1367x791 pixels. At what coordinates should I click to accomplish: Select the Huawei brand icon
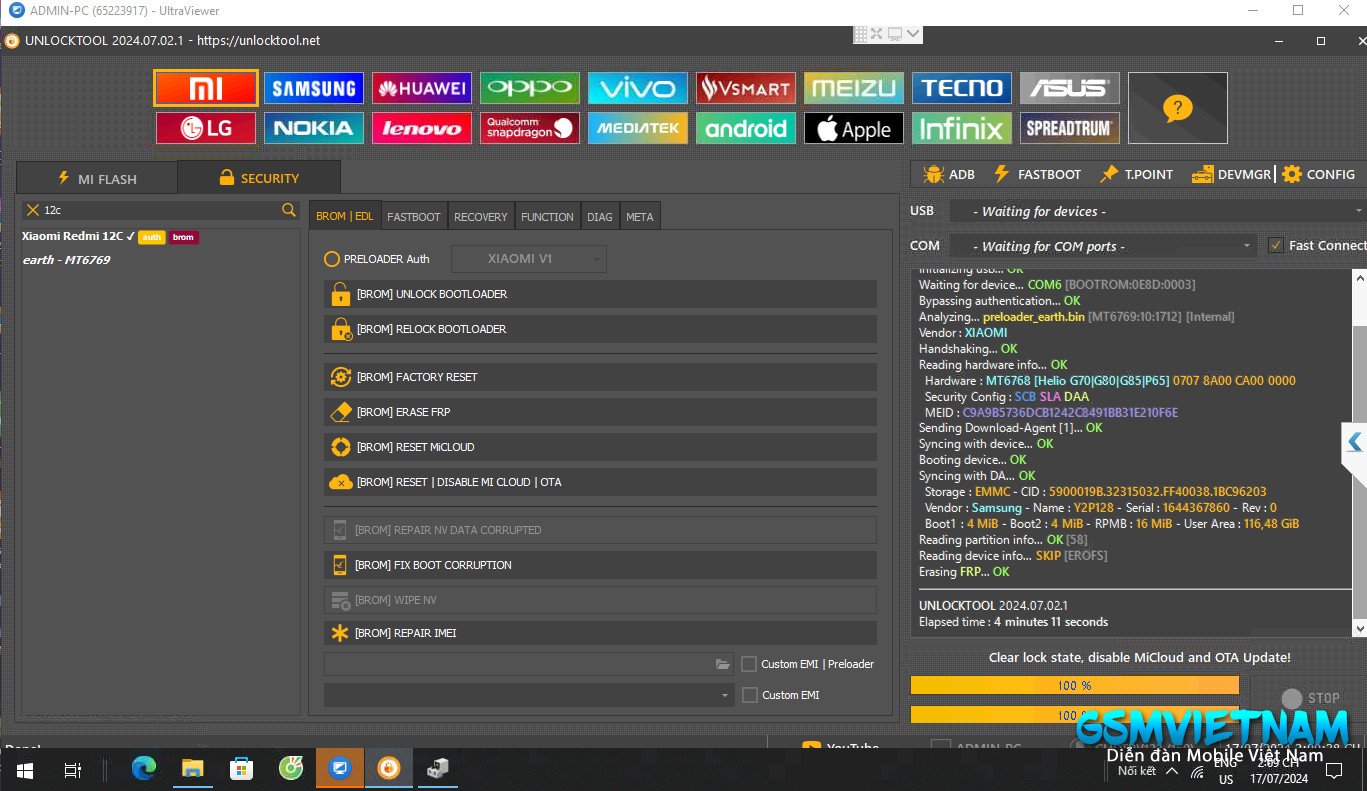coord(422,88)
